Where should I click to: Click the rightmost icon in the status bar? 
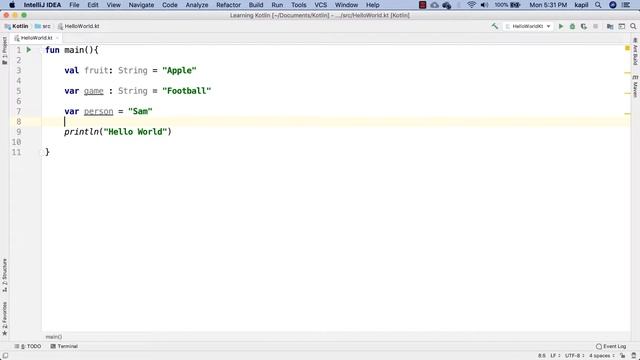(634, 356)
